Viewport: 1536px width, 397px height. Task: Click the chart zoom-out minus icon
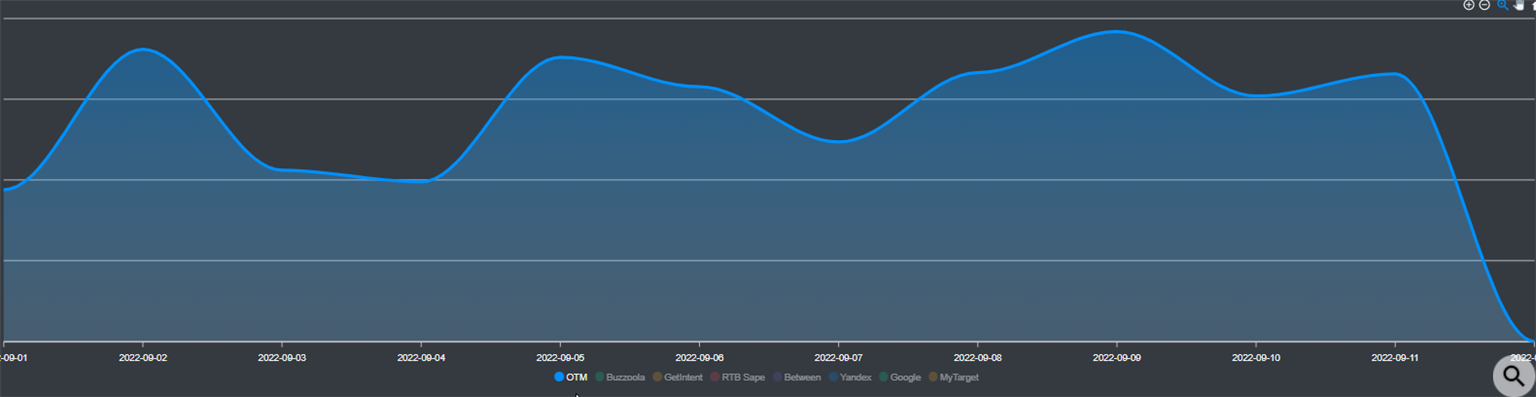pyautogui.click(x=1485, y=5)
